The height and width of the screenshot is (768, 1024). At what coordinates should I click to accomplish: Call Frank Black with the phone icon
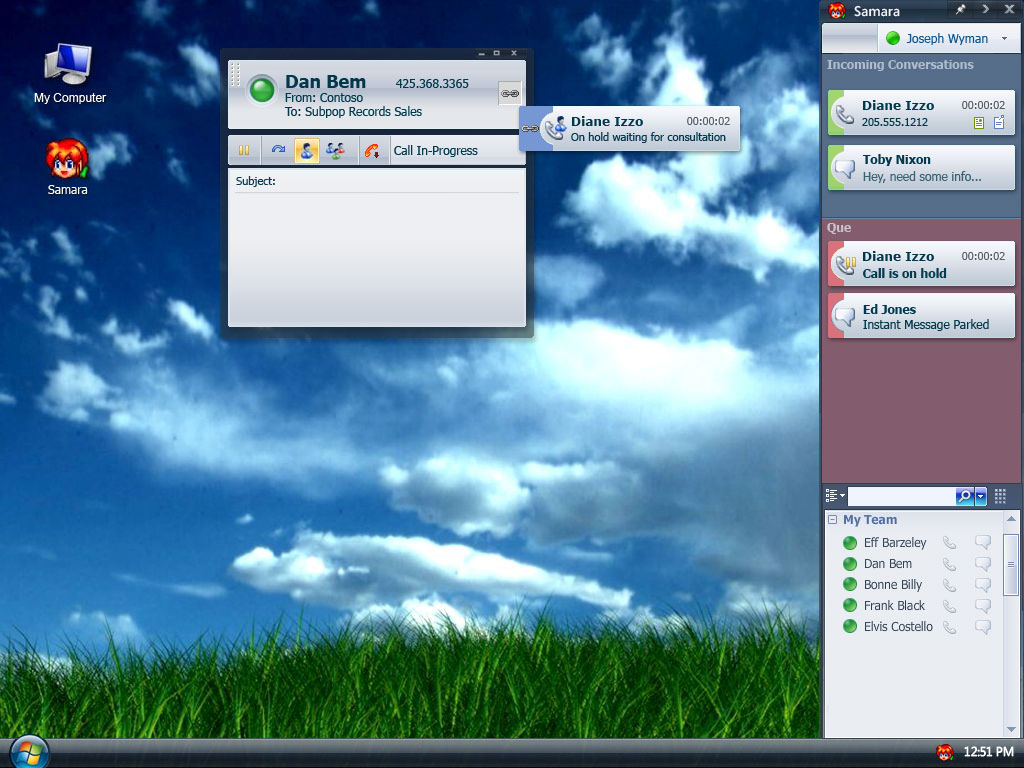pyautogui.click(x=950, y=605)
